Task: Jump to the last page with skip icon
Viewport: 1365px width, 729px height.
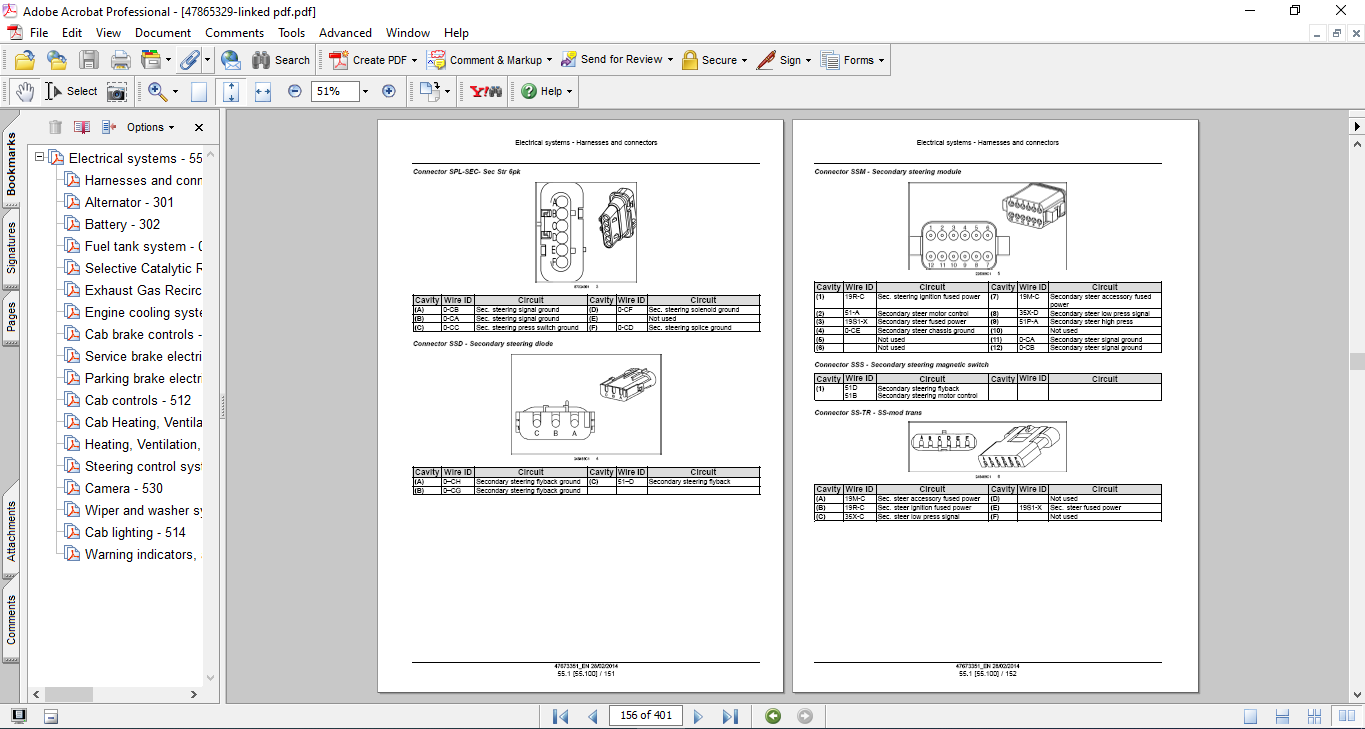Action: (x=731, y=715)
